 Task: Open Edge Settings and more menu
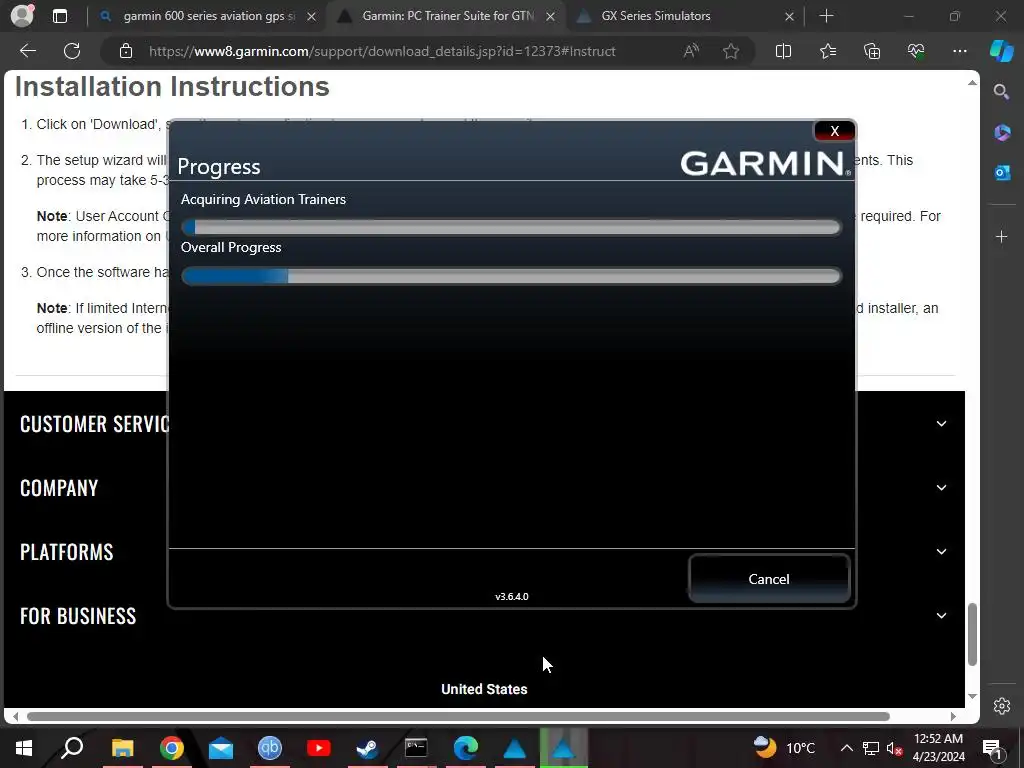click(959, 51)
